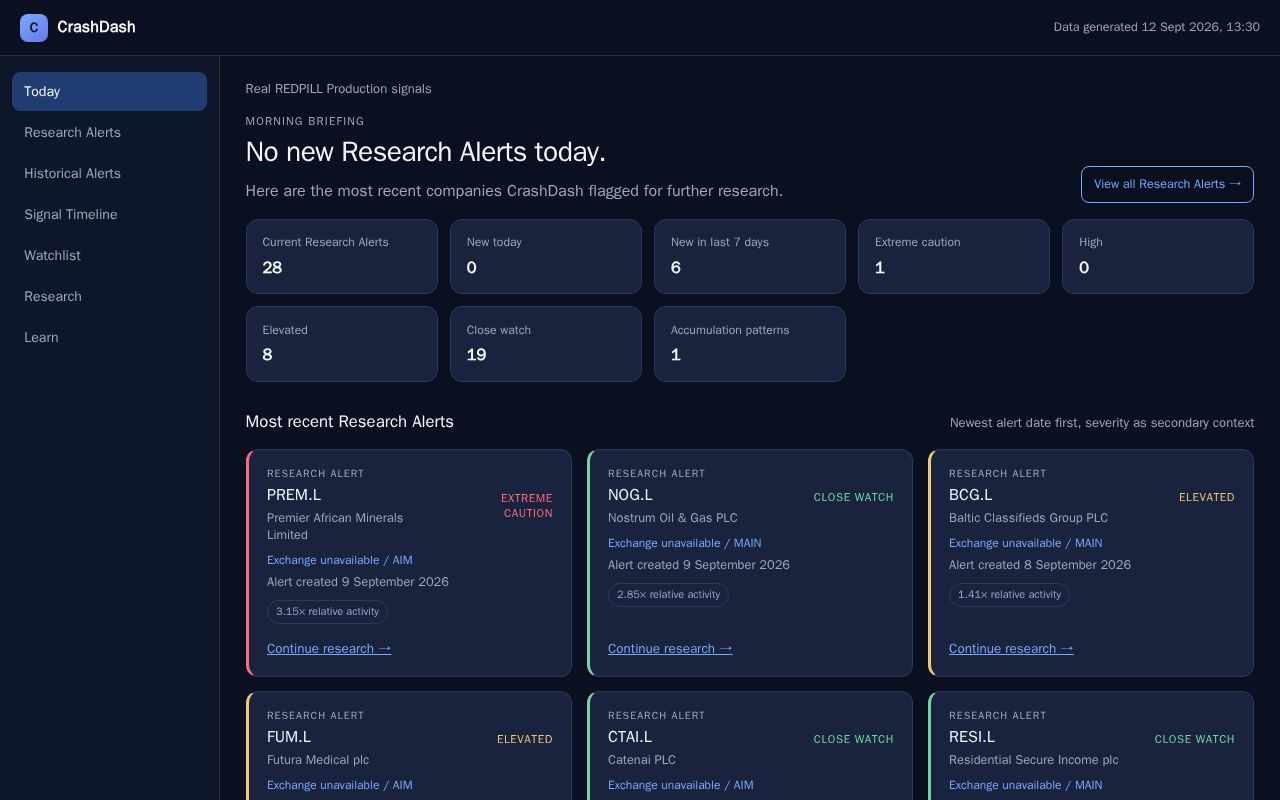Open the New today stat card
The image size is (1280, 800).
coord(546,256)
